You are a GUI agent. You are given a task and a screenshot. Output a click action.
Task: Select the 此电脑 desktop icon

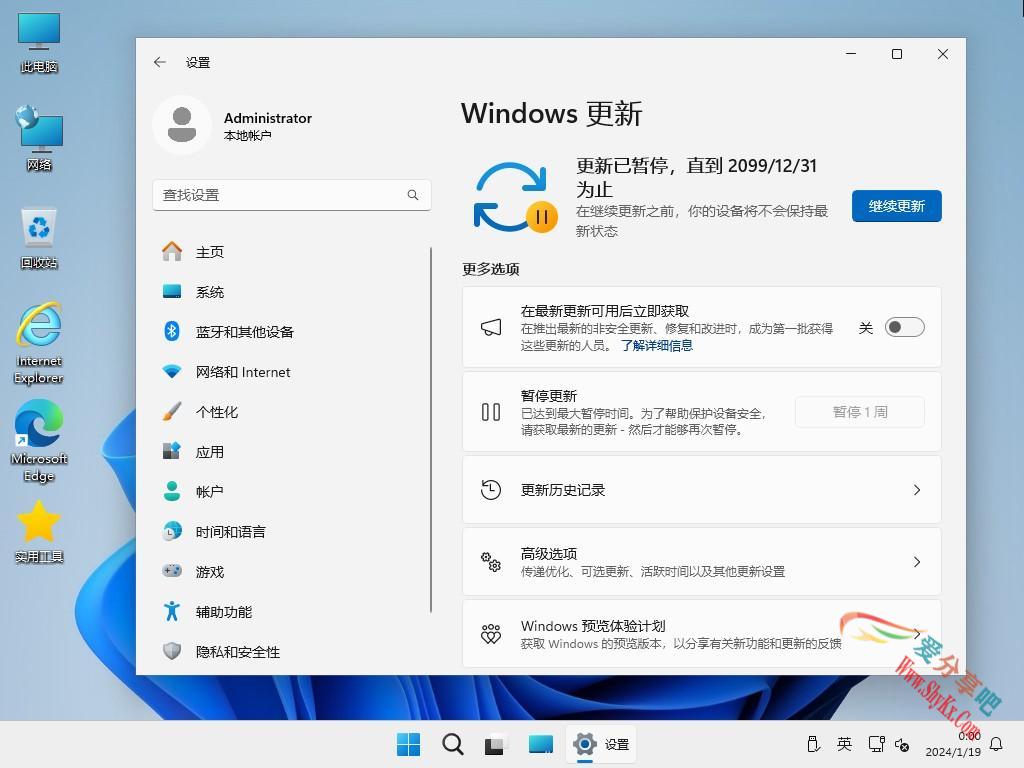[x=39, y=43]
